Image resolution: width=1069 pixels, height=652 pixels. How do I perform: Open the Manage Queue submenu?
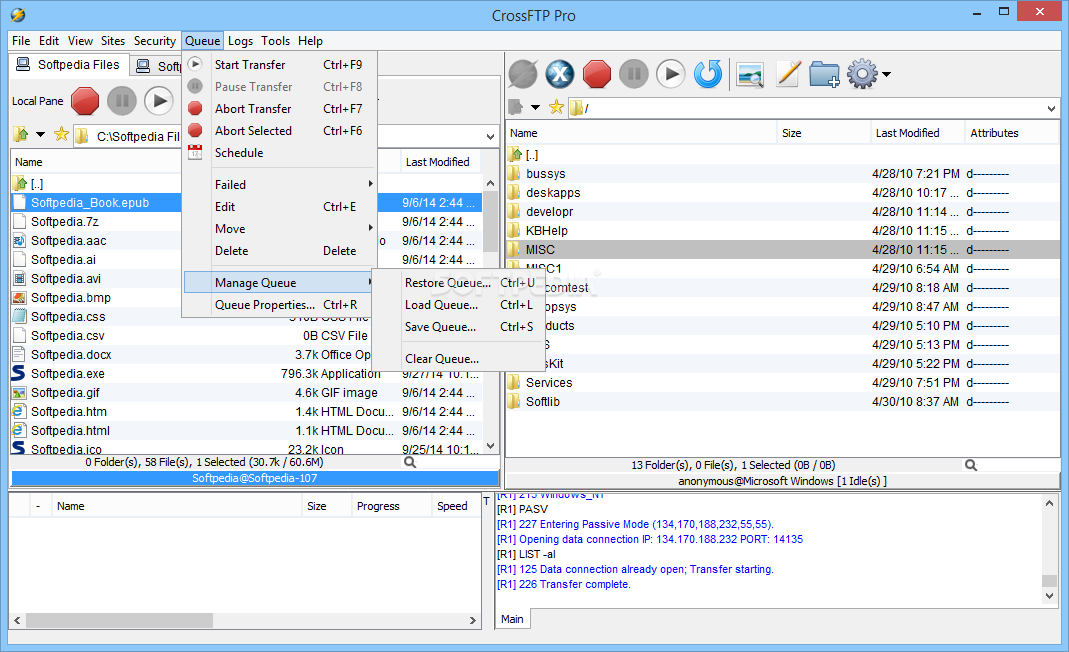pos(279,282)
